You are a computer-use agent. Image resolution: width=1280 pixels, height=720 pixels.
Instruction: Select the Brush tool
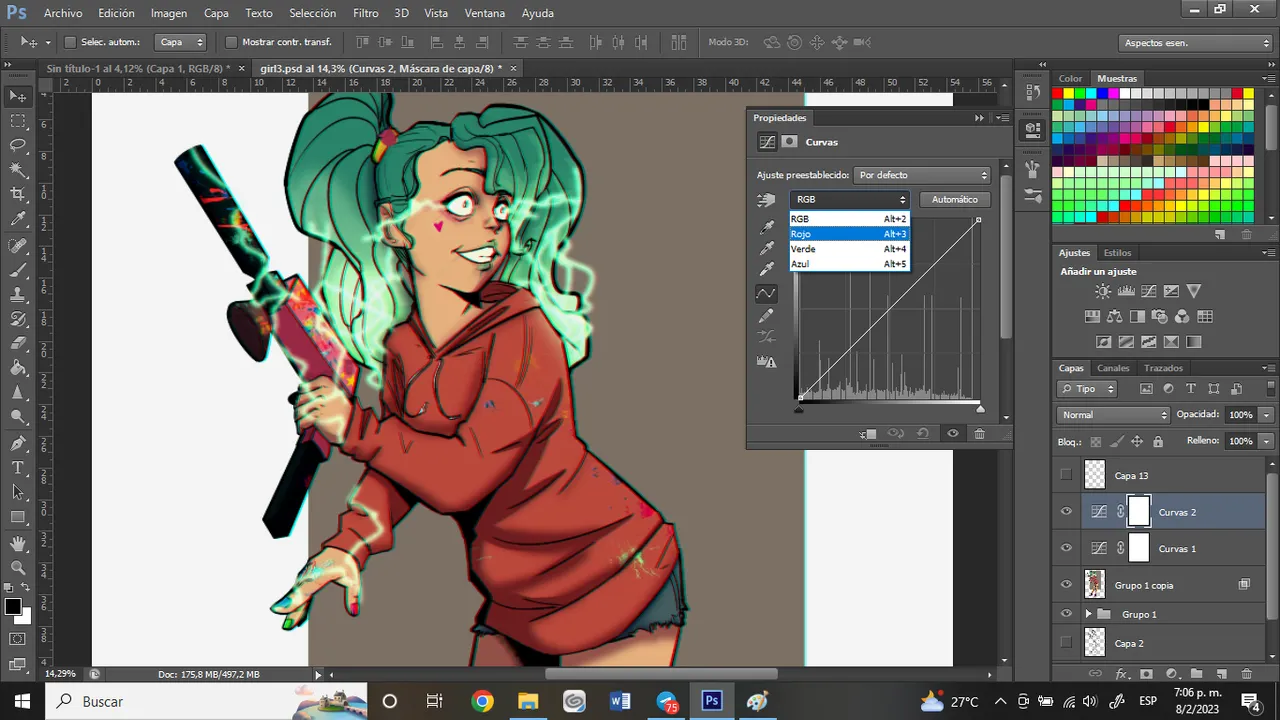coord(18,270)
